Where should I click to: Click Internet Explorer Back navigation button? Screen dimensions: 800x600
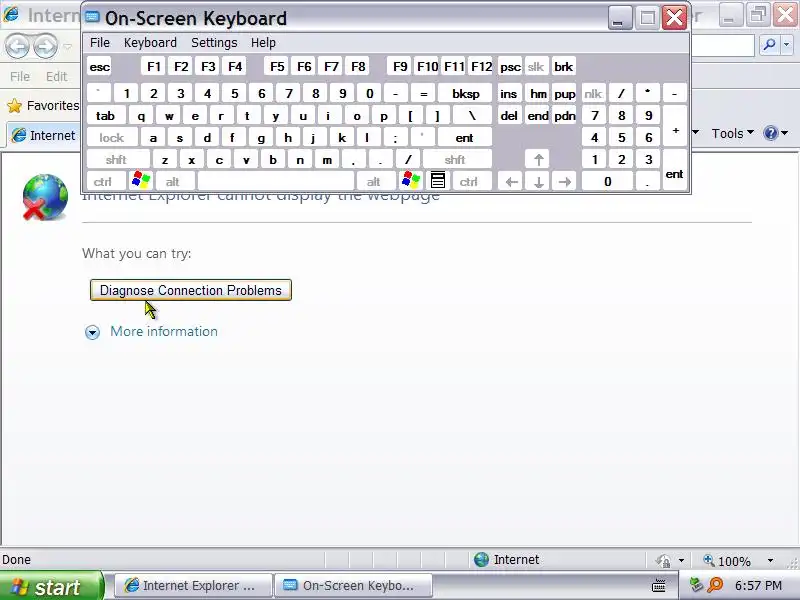[17, 46]
